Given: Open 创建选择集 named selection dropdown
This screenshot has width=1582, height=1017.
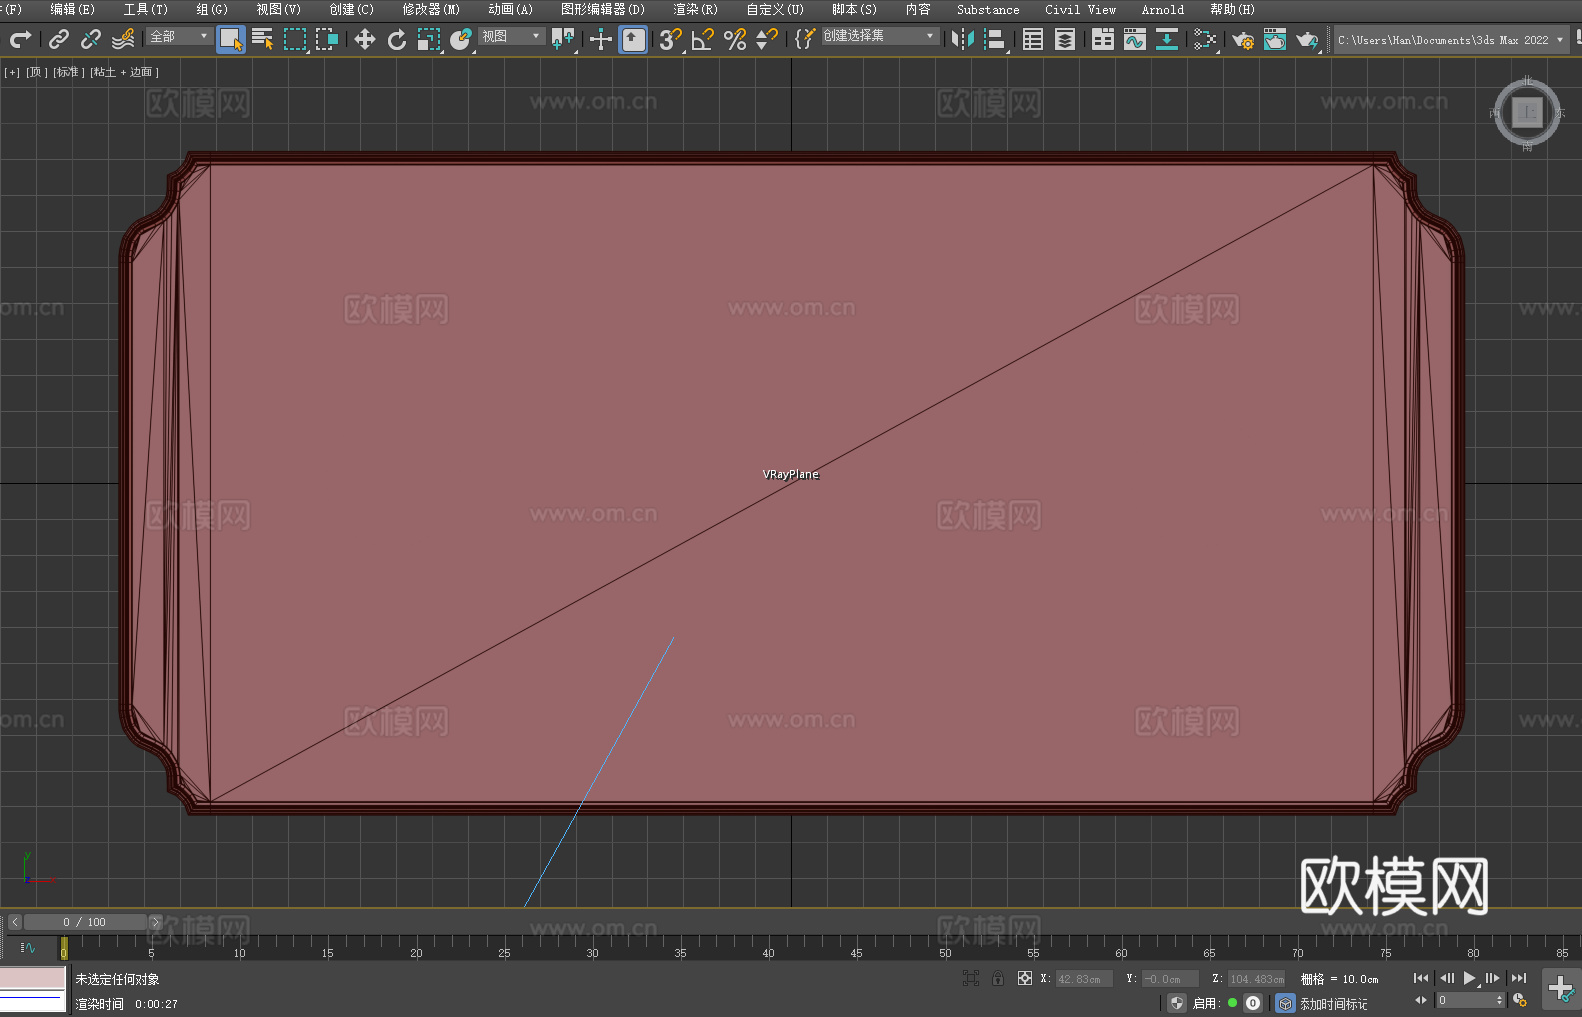Looking at the screenshot, I should coord(880,36).
